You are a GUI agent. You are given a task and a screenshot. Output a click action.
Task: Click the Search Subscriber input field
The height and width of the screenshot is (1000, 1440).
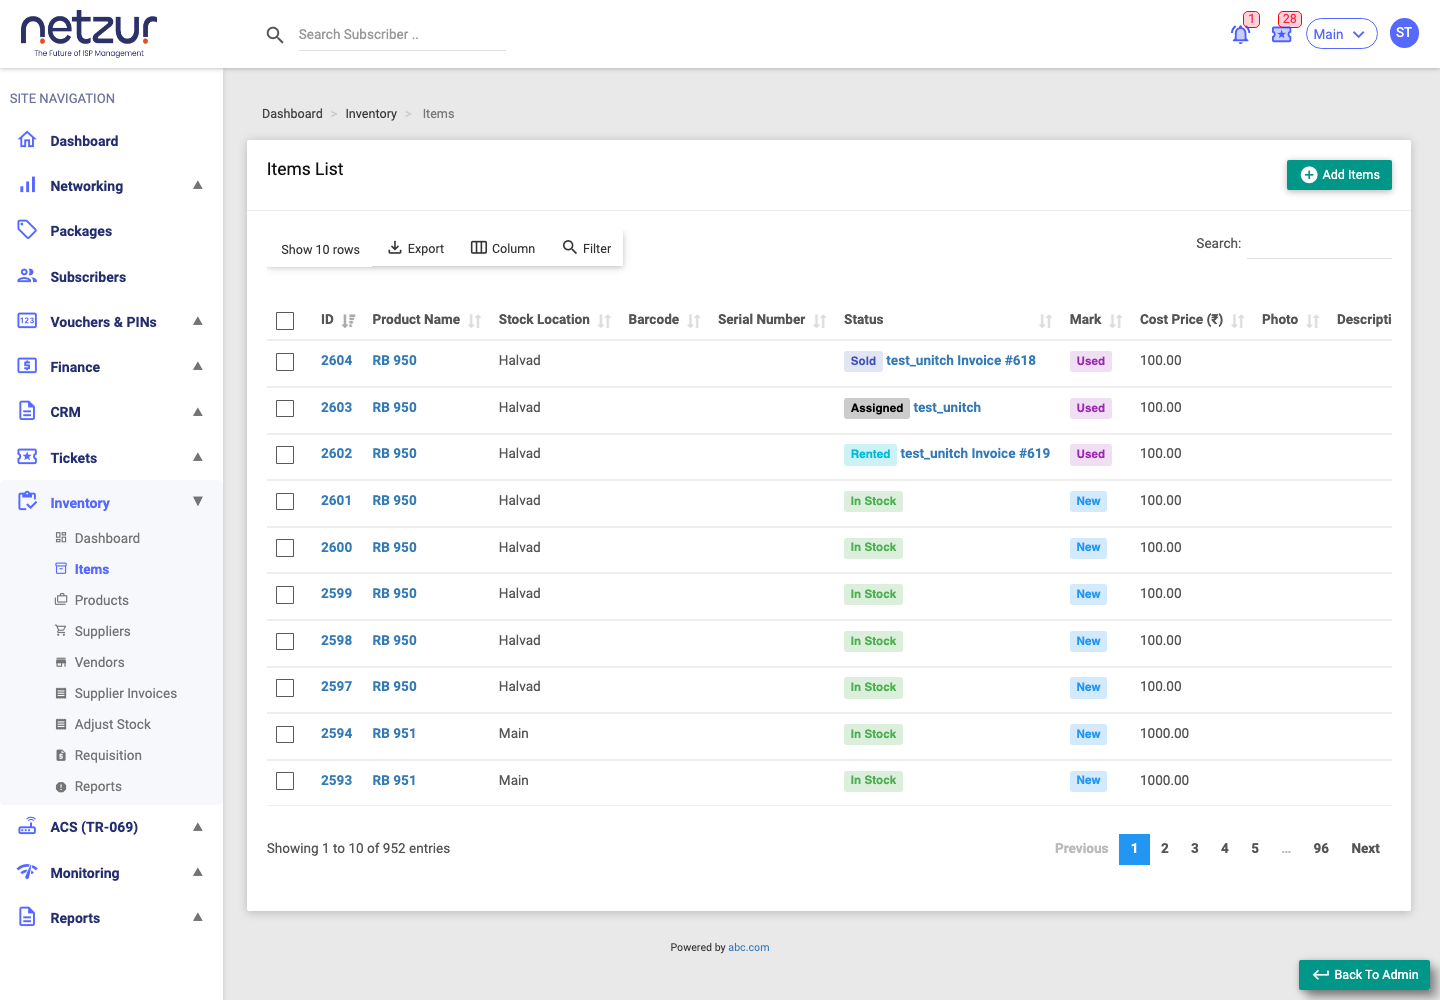(402, 34)
